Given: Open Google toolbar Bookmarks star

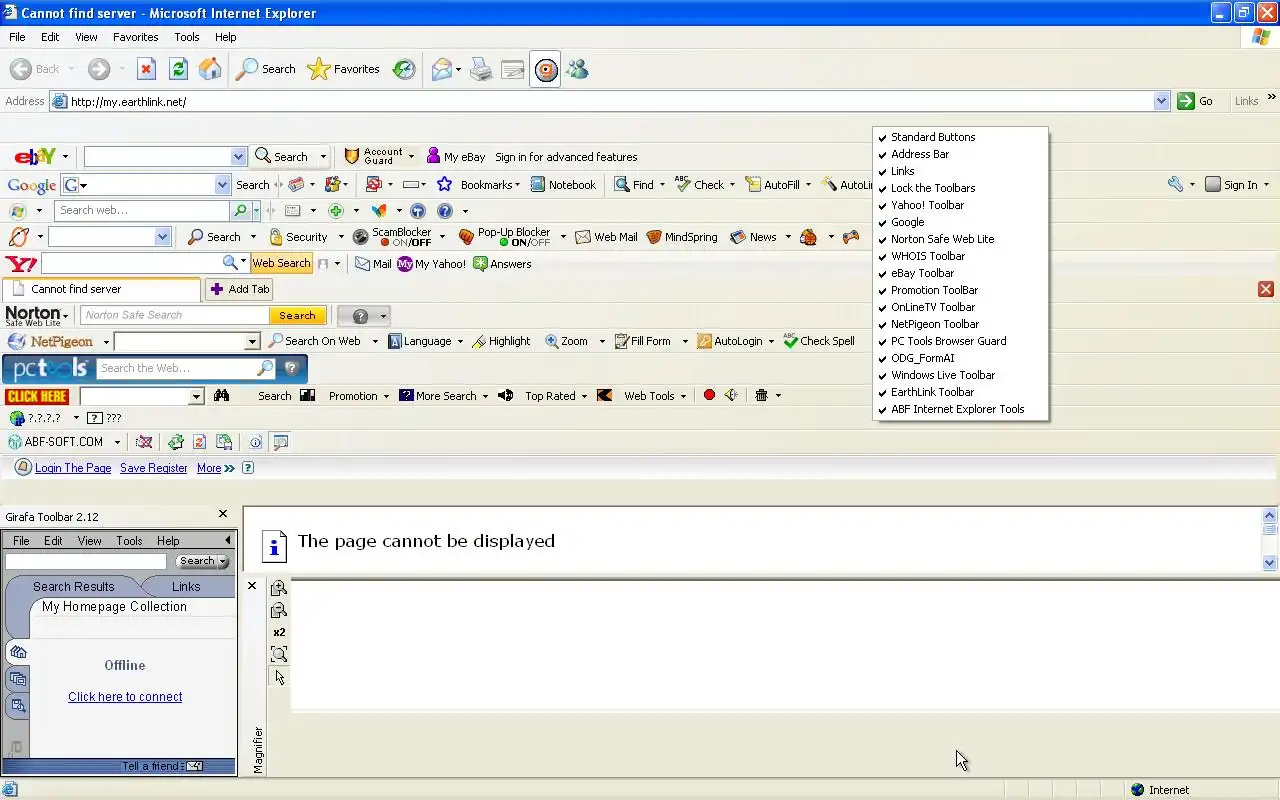Looking at the screenshot, I should (x=444, y=184).
